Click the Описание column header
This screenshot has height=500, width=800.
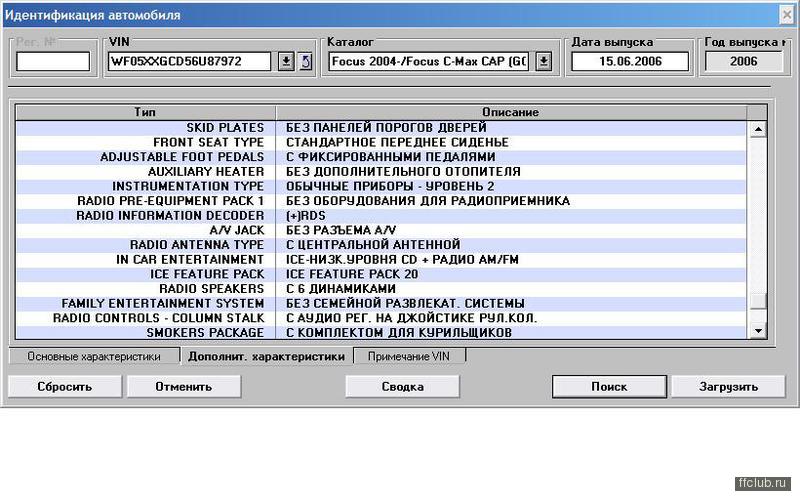pyautogui.click(x=511, y=112)
